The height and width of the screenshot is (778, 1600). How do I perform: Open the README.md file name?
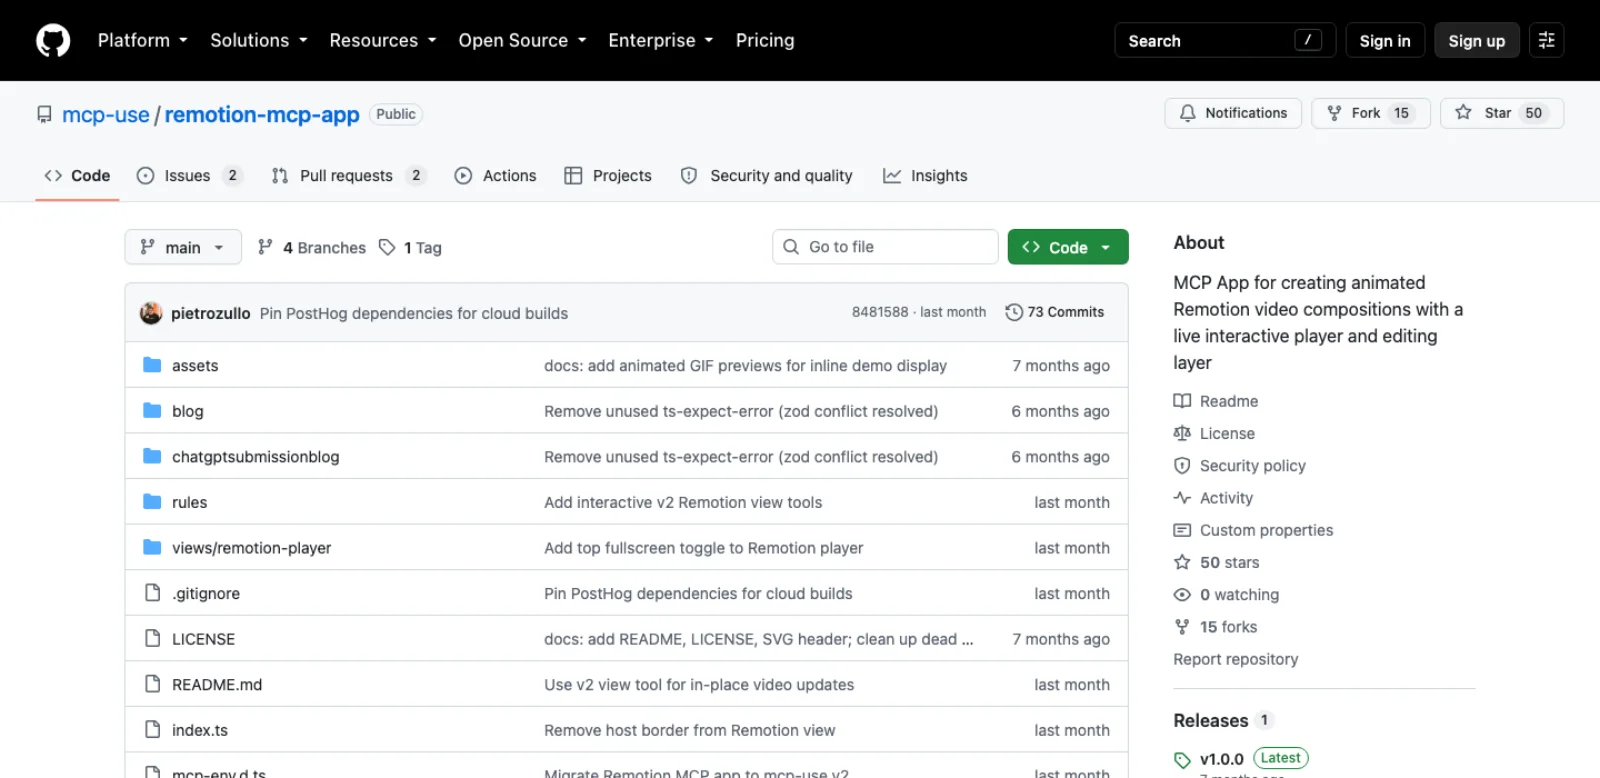[217, 684]
